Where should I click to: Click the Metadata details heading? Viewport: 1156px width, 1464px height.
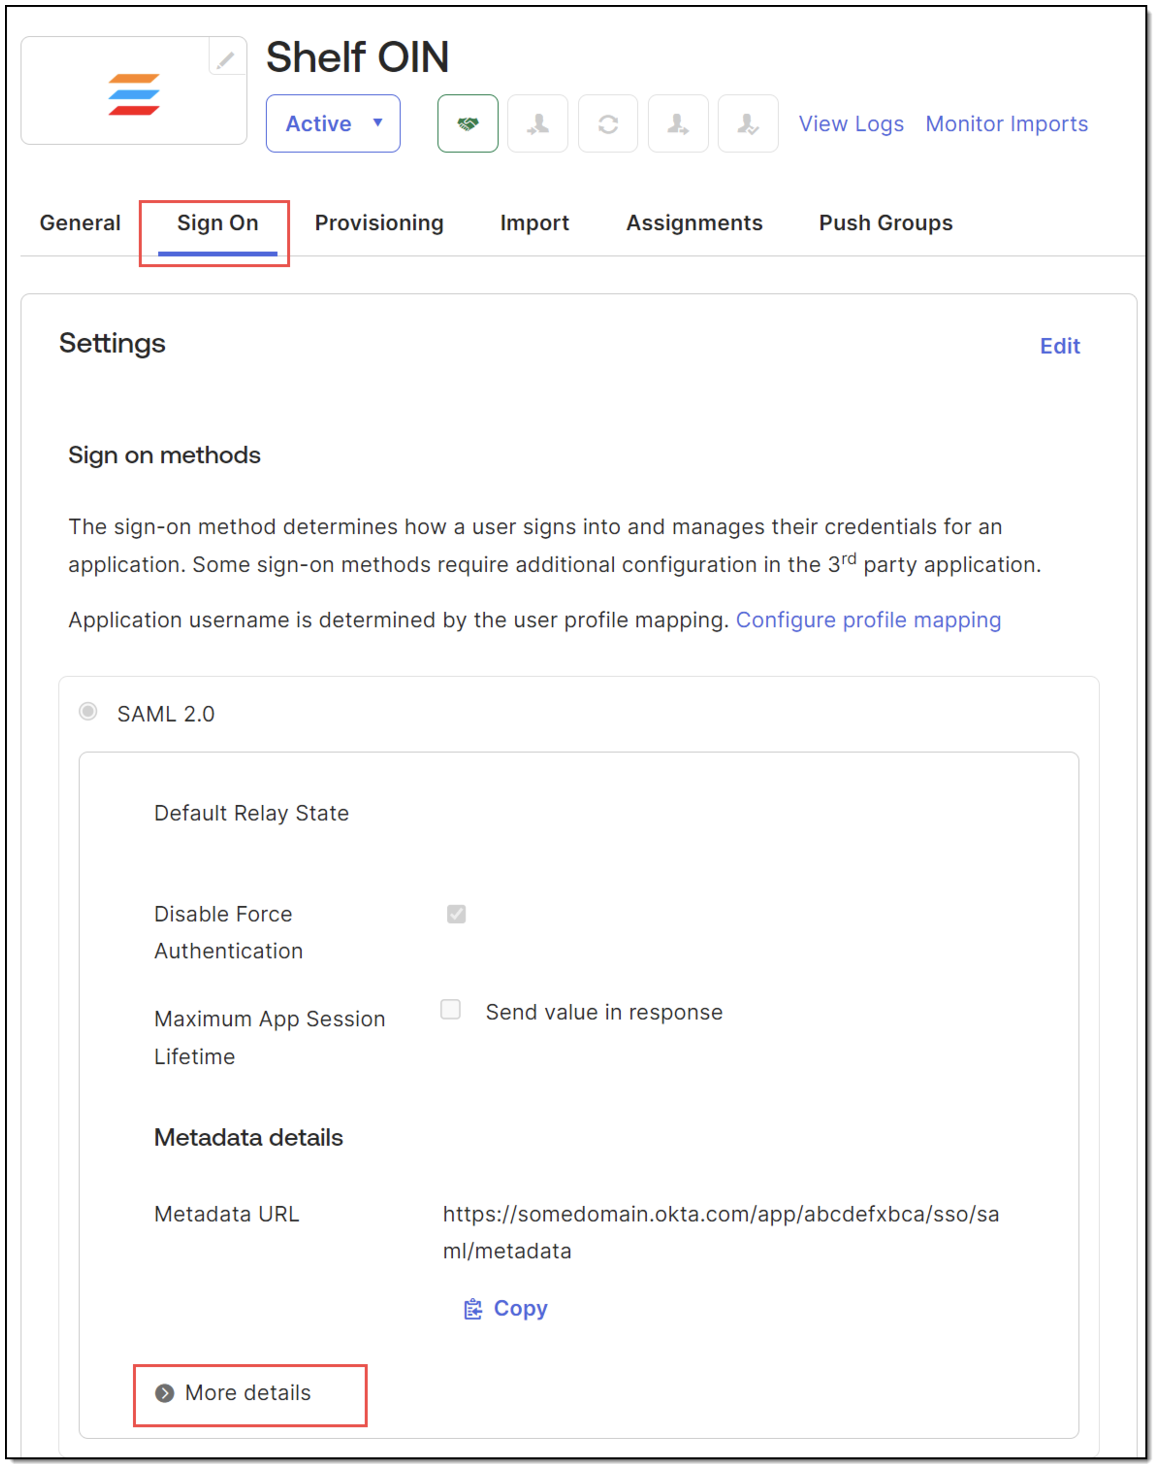click(x=248, y=1137)
